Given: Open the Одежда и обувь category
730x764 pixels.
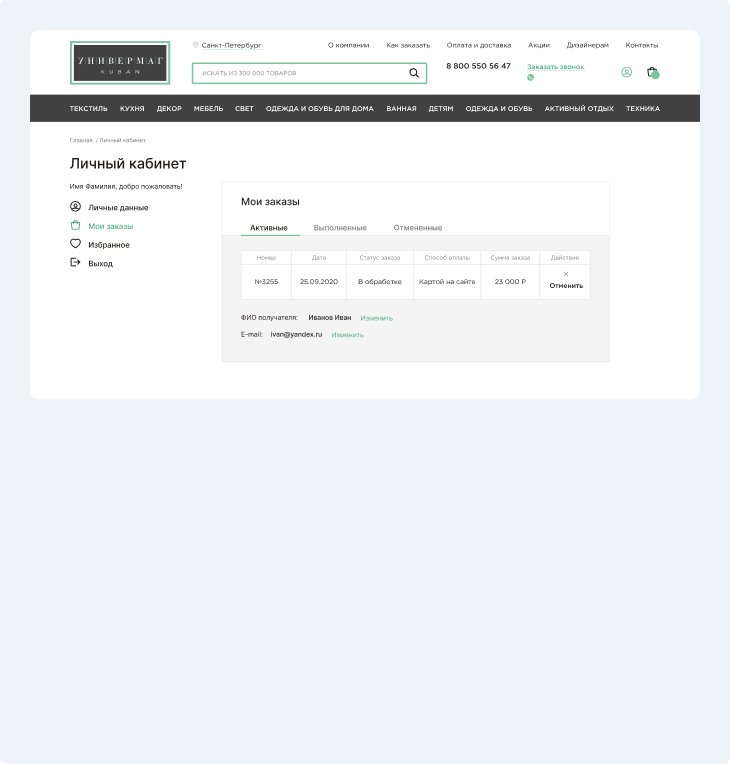Looking at the screenshot, I should point(499,109).
